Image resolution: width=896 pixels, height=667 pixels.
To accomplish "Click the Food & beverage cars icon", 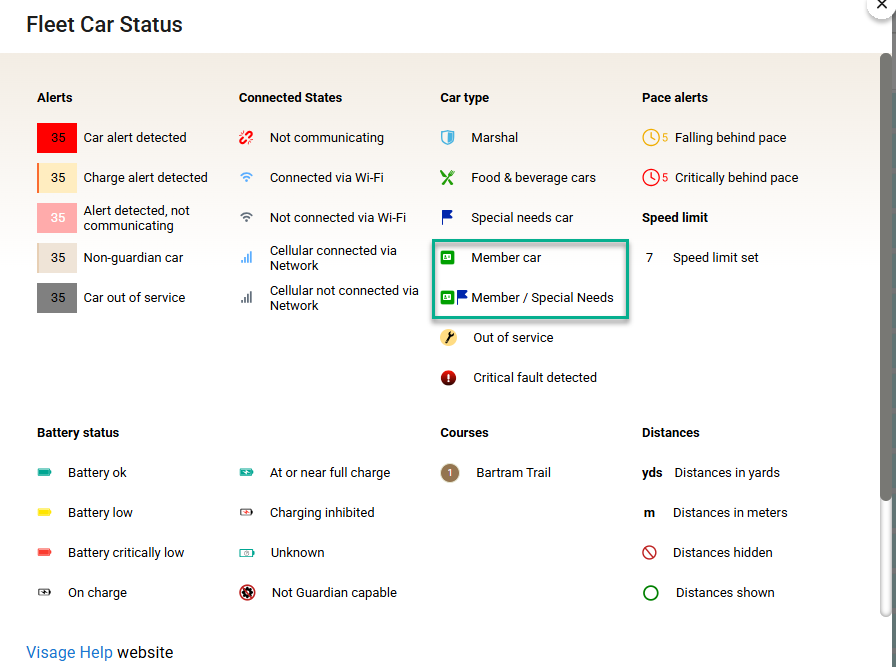I will point(447,178).
